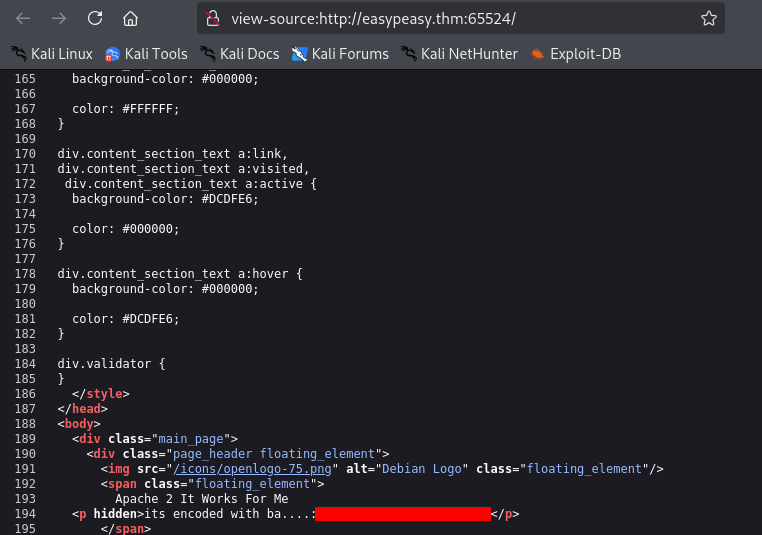This screenshot has height=535, width=762.
Task: Open the Exploit-DB bookmark
Action: [575, 54]
